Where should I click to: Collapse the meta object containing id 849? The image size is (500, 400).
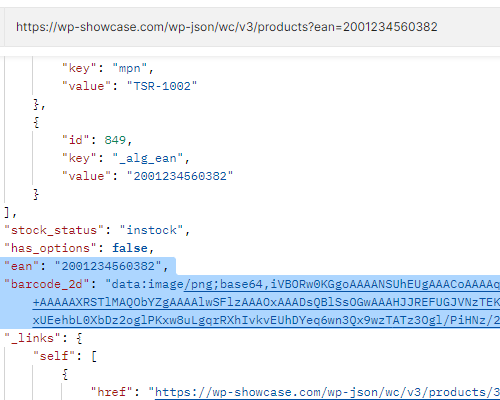pyautogui.click(x=36, y=122)
